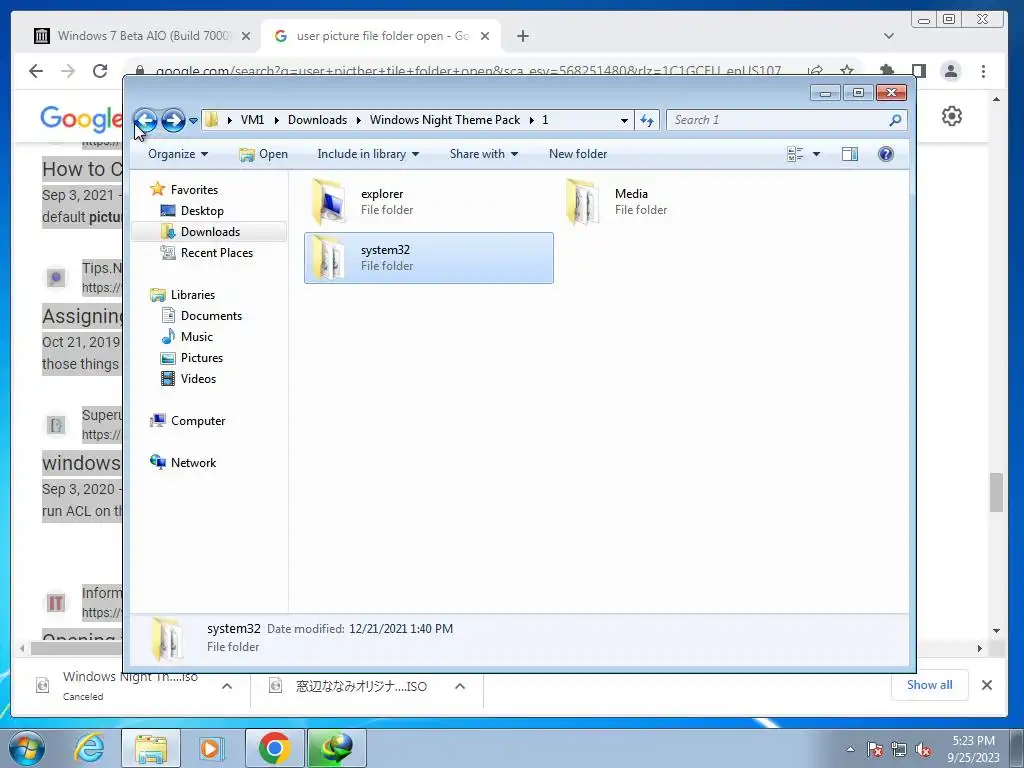Screen dimensions: 1024x768
Task: Open the 'Include in library' menu
Action: [x=368, y=154]
